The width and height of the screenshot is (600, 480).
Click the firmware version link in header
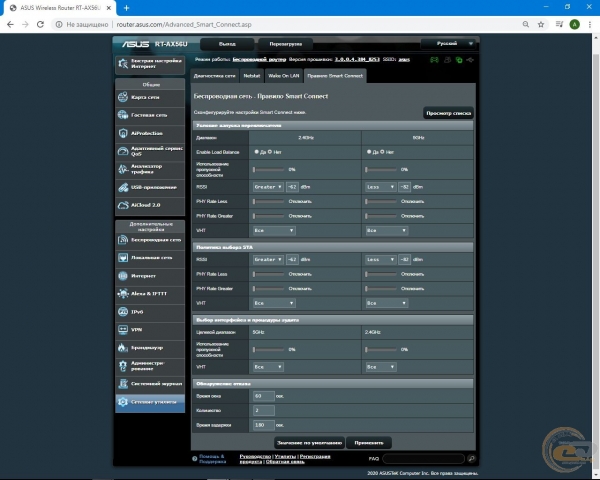(x=357, y=60)
